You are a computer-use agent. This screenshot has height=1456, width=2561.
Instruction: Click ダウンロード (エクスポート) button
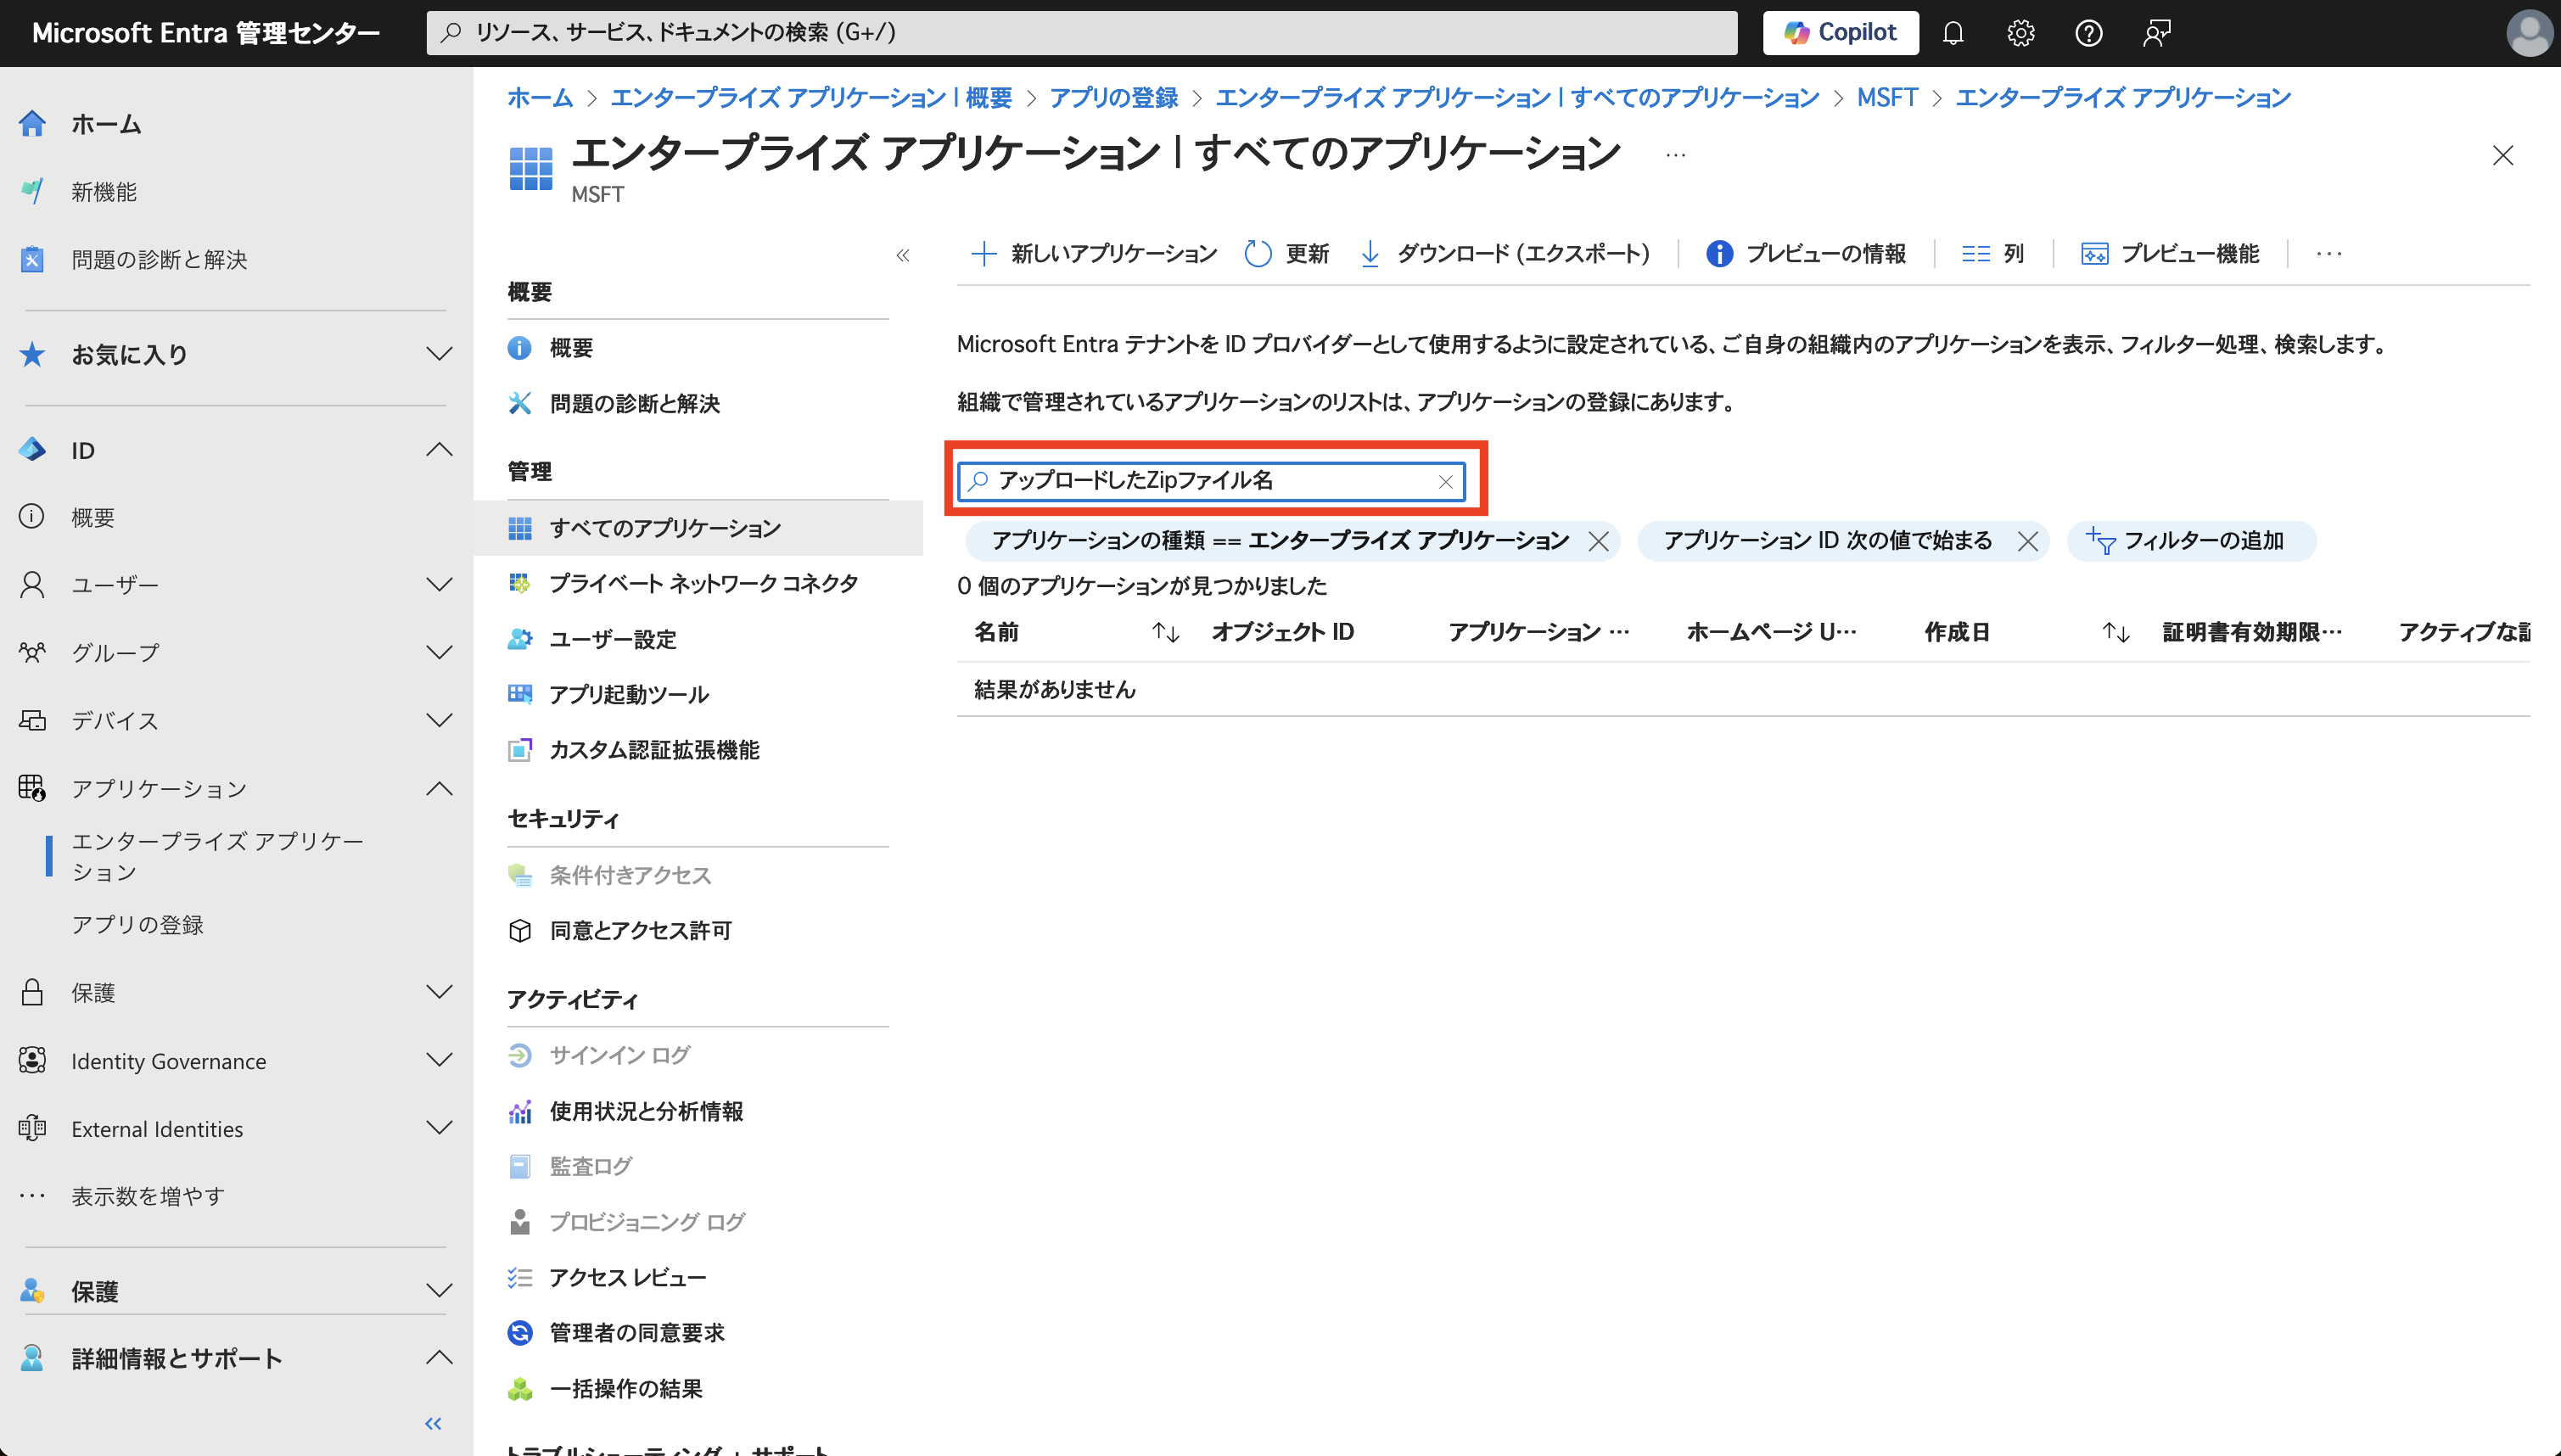click(x=1505, y=254)
